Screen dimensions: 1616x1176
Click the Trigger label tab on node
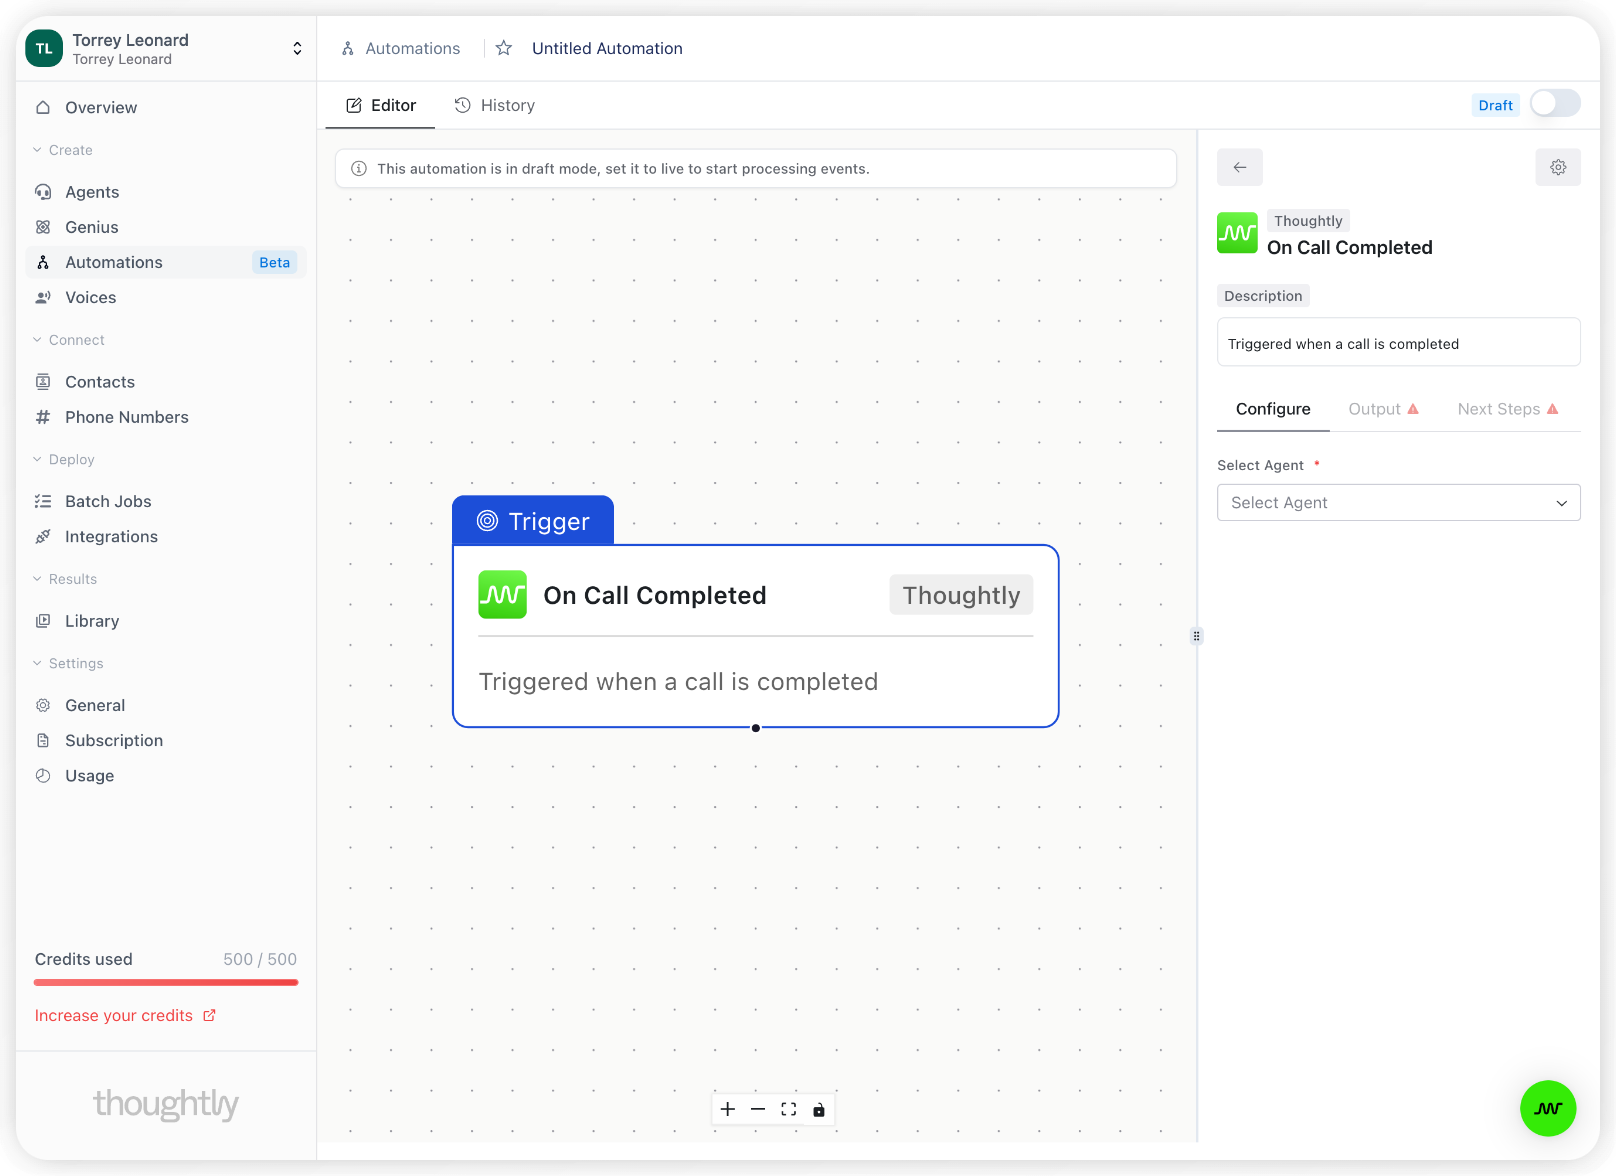(533, 521)
